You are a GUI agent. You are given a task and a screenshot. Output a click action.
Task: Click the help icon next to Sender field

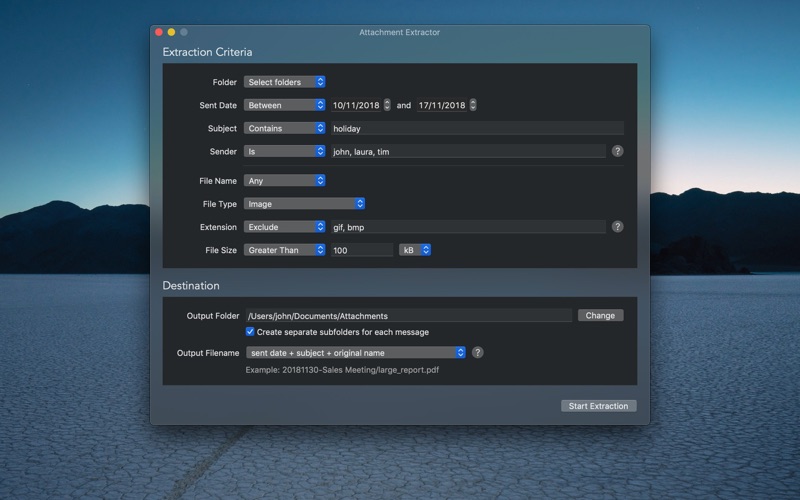point(617,151)
